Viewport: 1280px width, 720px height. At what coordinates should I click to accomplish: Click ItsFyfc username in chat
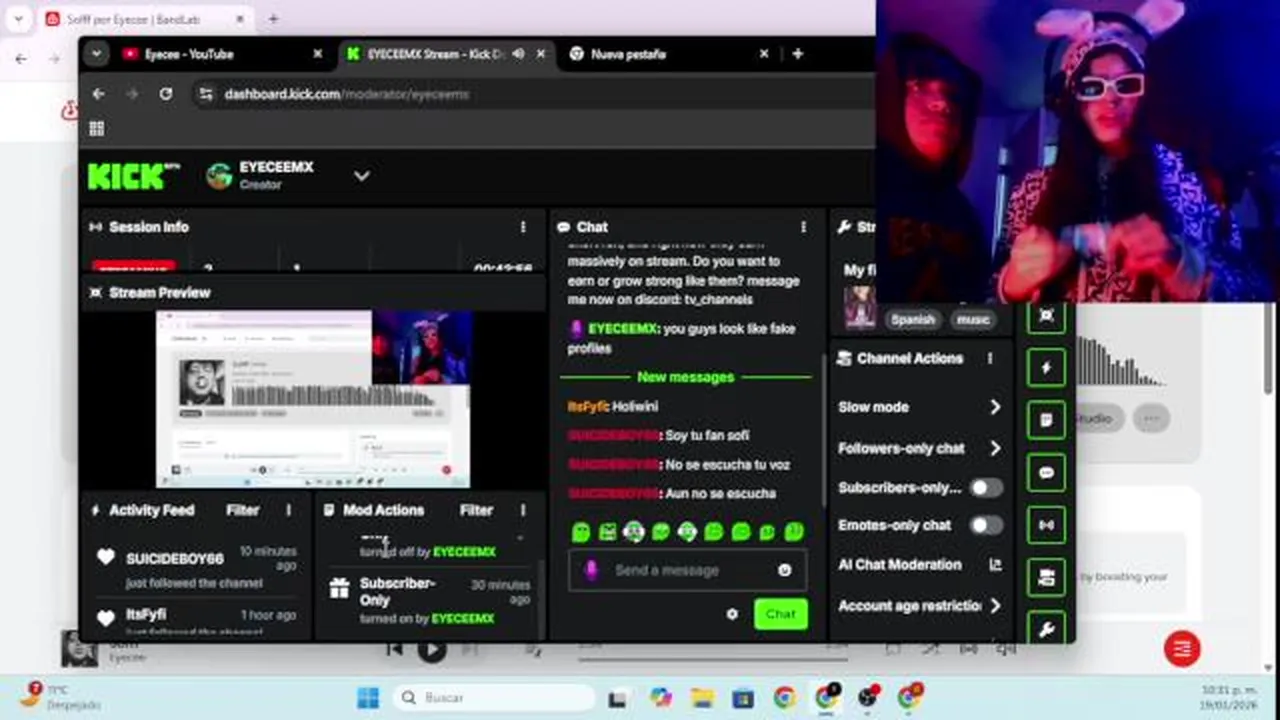pos(588,406)
